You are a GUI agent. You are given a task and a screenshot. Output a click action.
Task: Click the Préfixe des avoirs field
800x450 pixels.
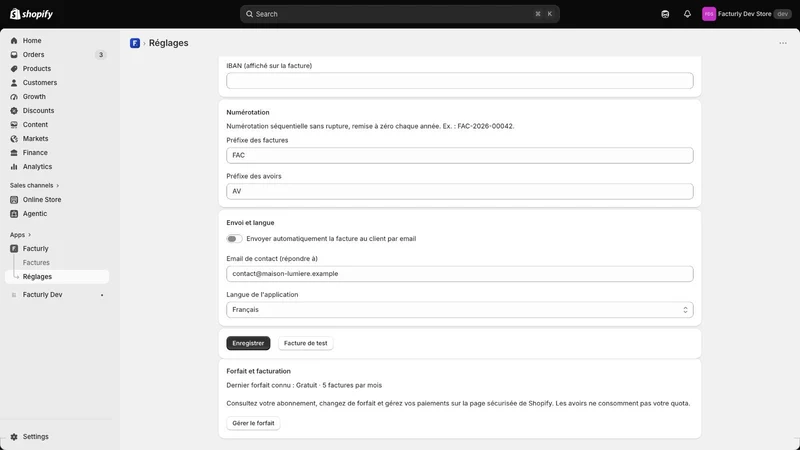[460, 191]
